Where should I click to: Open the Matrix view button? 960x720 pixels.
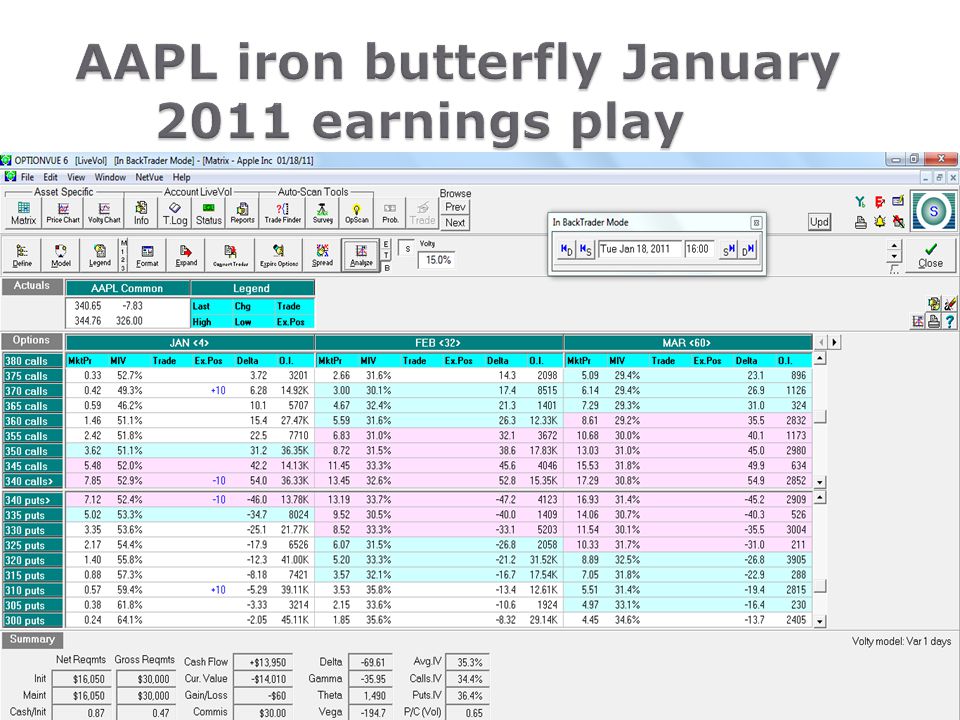tap(23, 214)
